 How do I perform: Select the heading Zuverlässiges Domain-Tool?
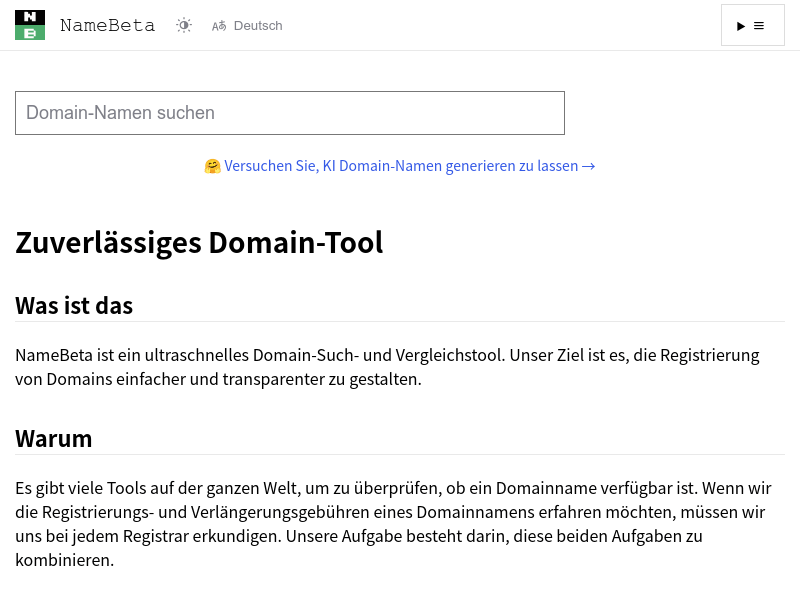199,242
